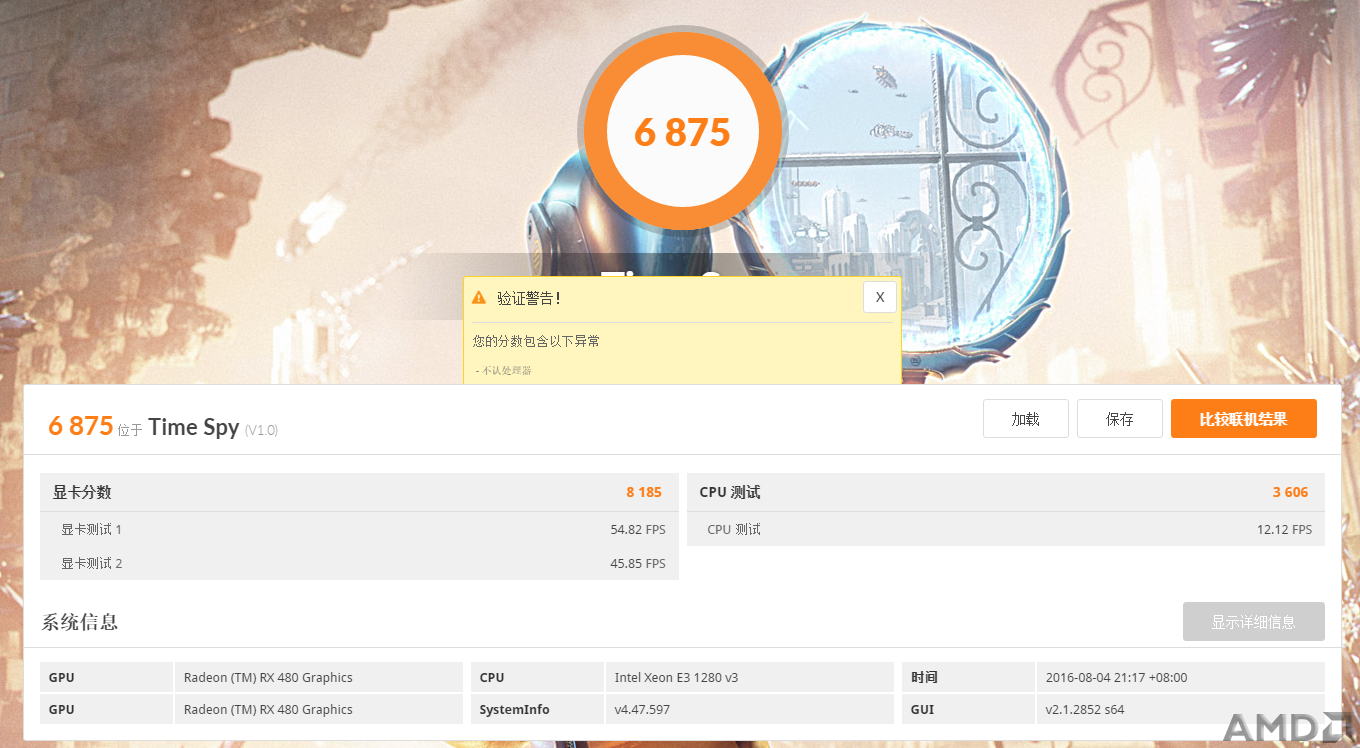Image resolution: width=1360 pixels, height=748 pixels.
Task: Select 显卡测试 1 row
Action: point(359,529)
